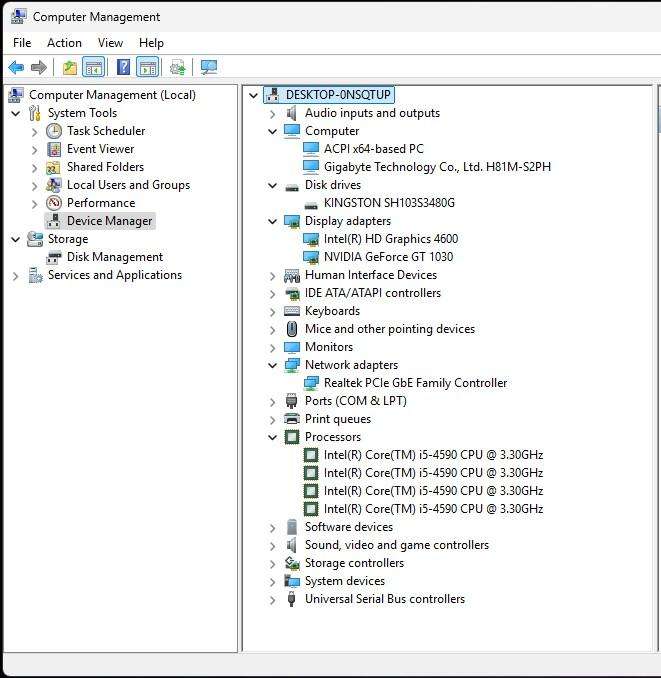
Task: Select Computer Management (Local) root item
Action: pyautogui.click(x=112, y=95)
